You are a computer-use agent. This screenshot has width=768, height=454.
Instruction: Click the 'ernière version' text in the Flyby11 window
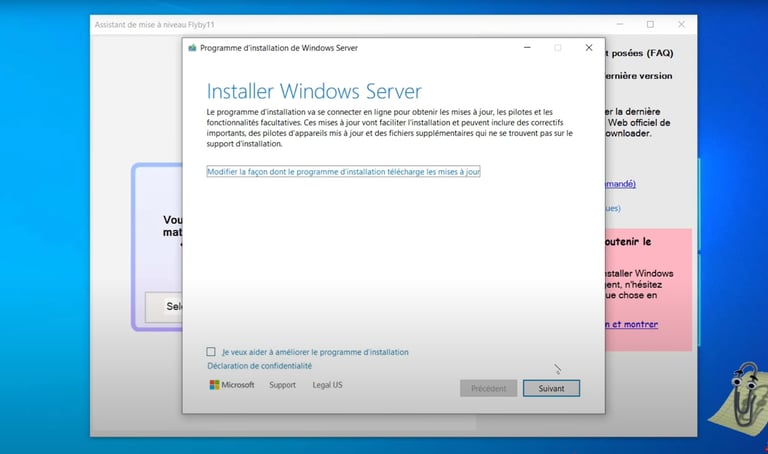pyautogui.click(x=639, y=76)
